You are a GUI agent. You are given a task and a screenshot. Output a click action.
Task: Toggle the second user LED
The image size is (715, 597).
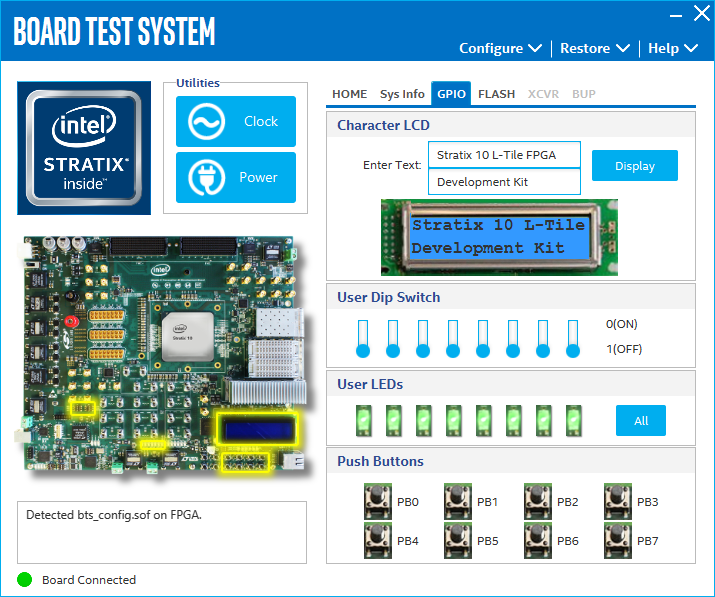pos(394,420)
